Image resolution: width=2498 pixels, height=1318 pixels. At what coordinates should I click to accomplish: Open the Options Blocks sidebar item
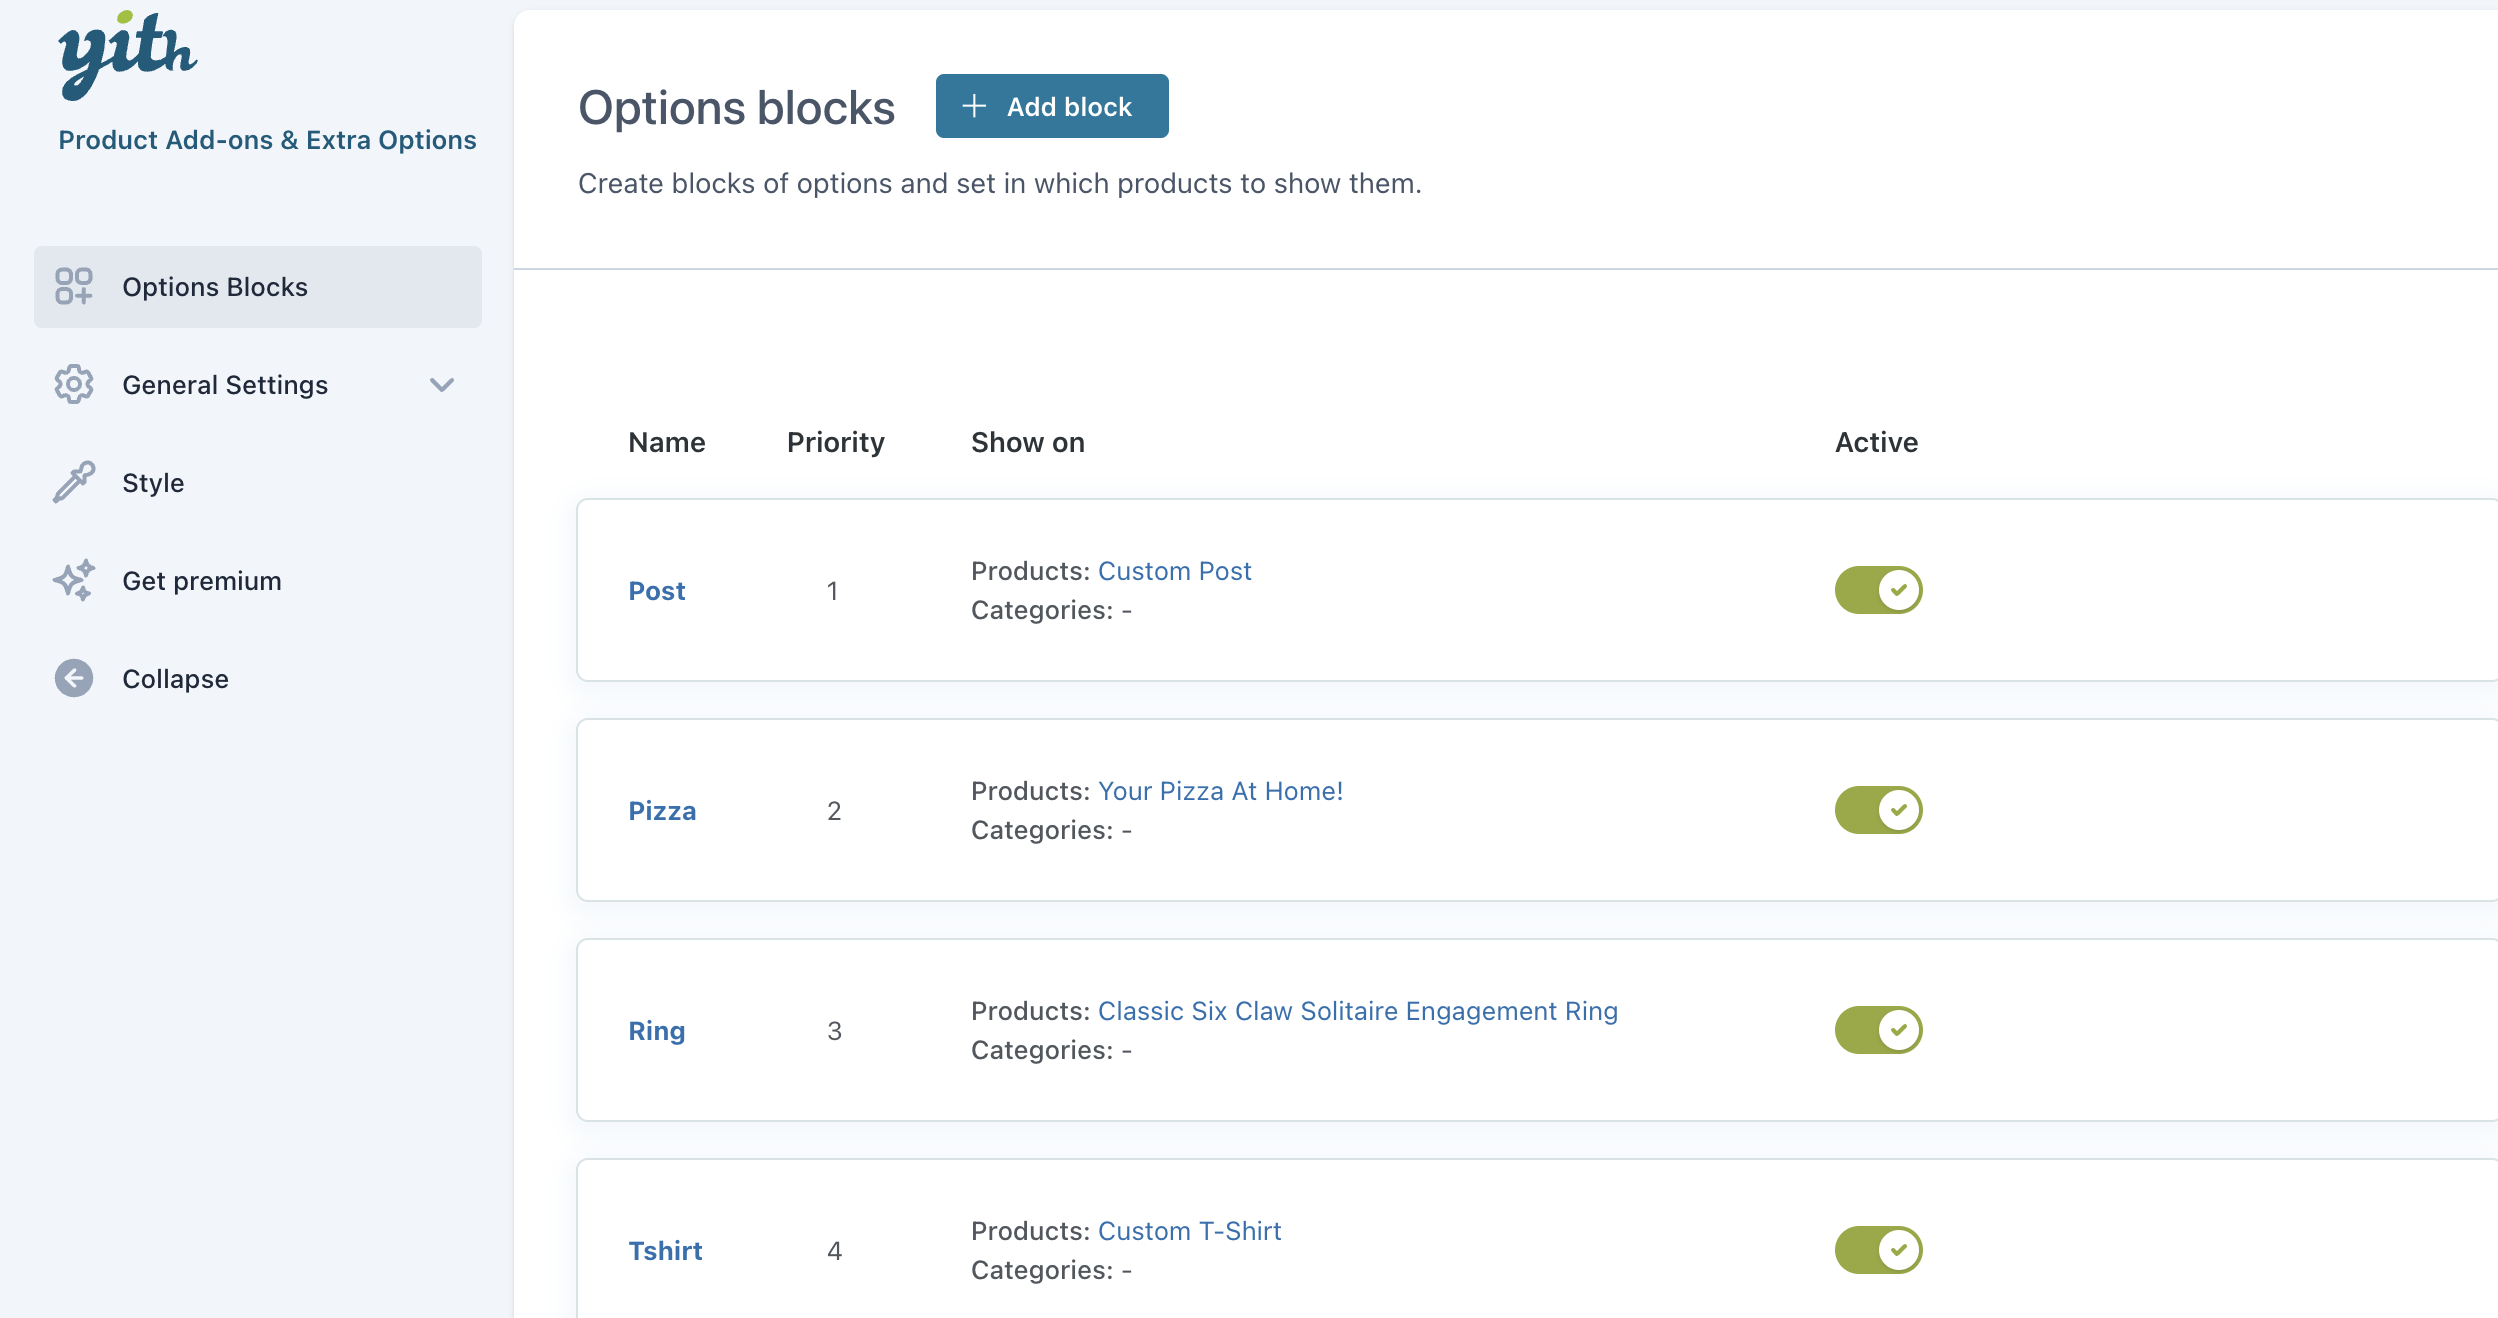pyautogui.click(x=215, y=287)
